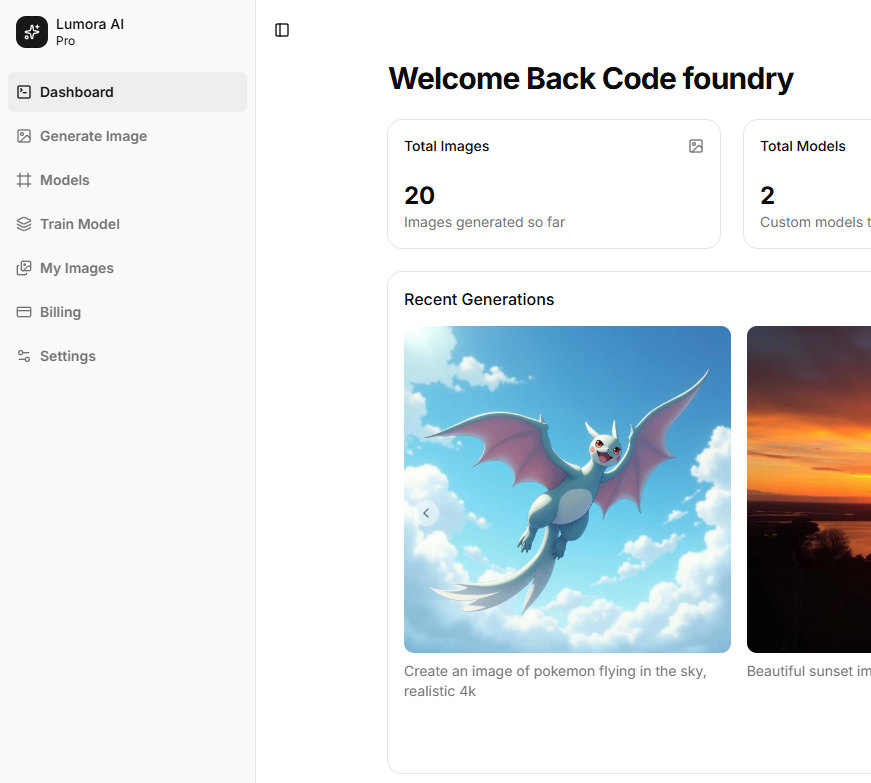This screenshot has width=871, height=783.
Task: Open Settings from the sidebar
Action: coord(127,356)
